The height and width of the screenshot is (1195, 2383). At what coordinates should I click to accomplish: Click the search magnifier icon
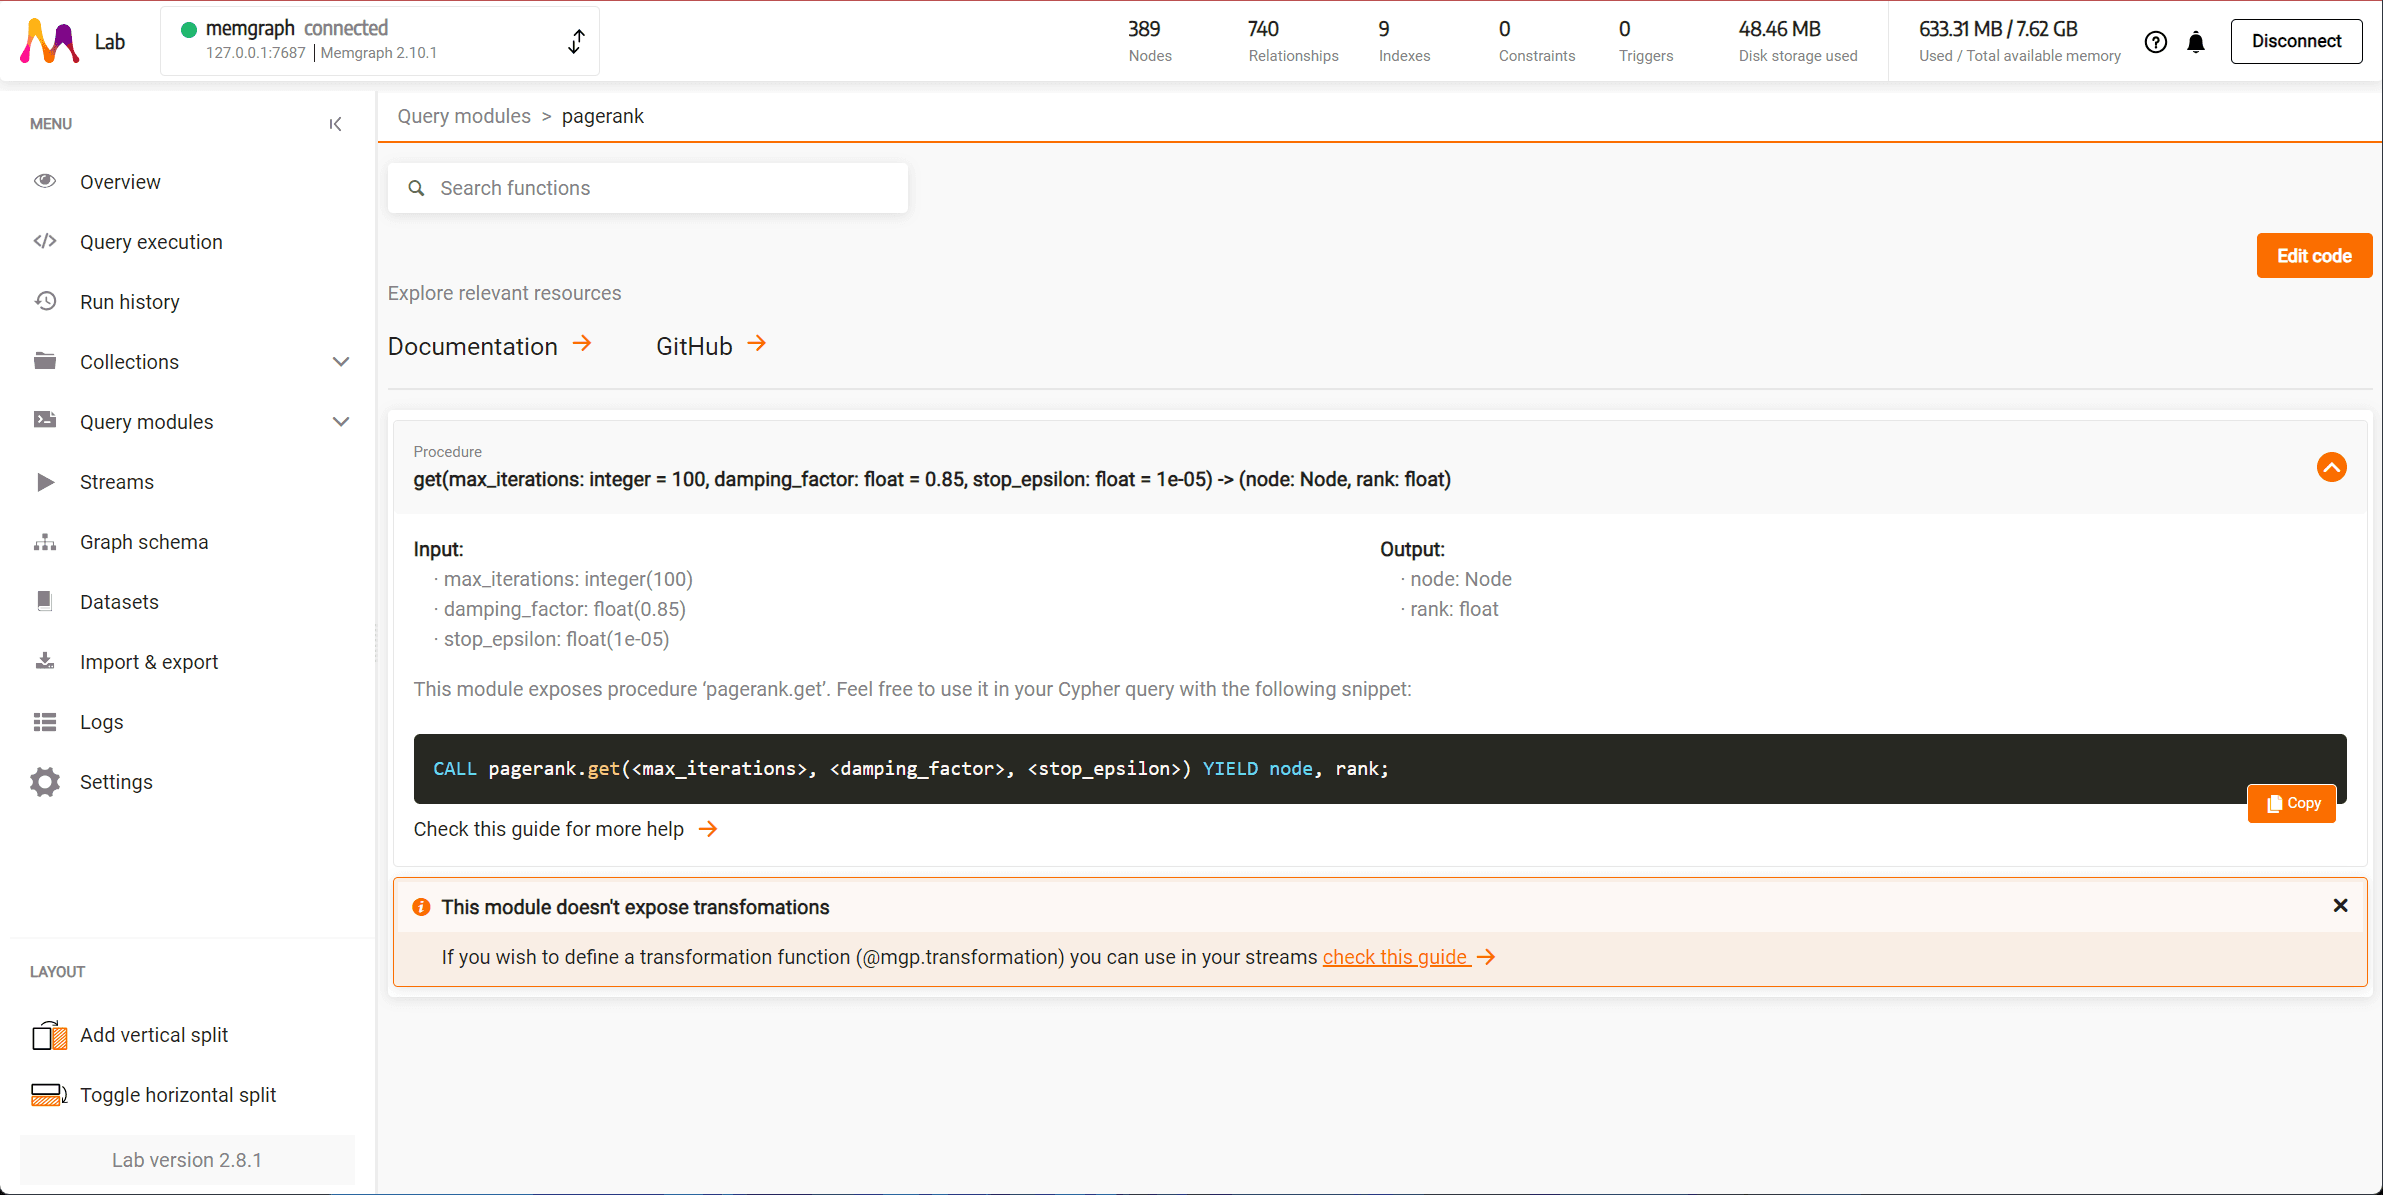click(x=417, y=188)
